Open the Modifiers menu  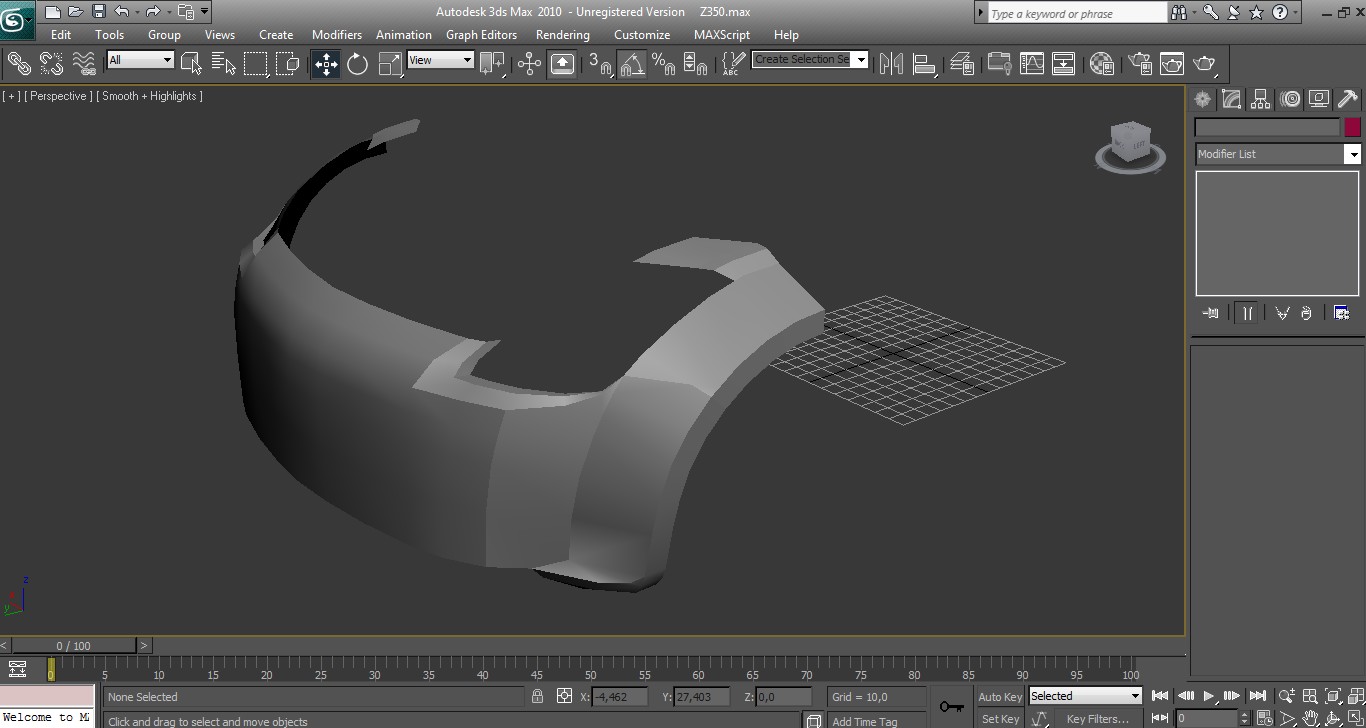pos(336,34)
